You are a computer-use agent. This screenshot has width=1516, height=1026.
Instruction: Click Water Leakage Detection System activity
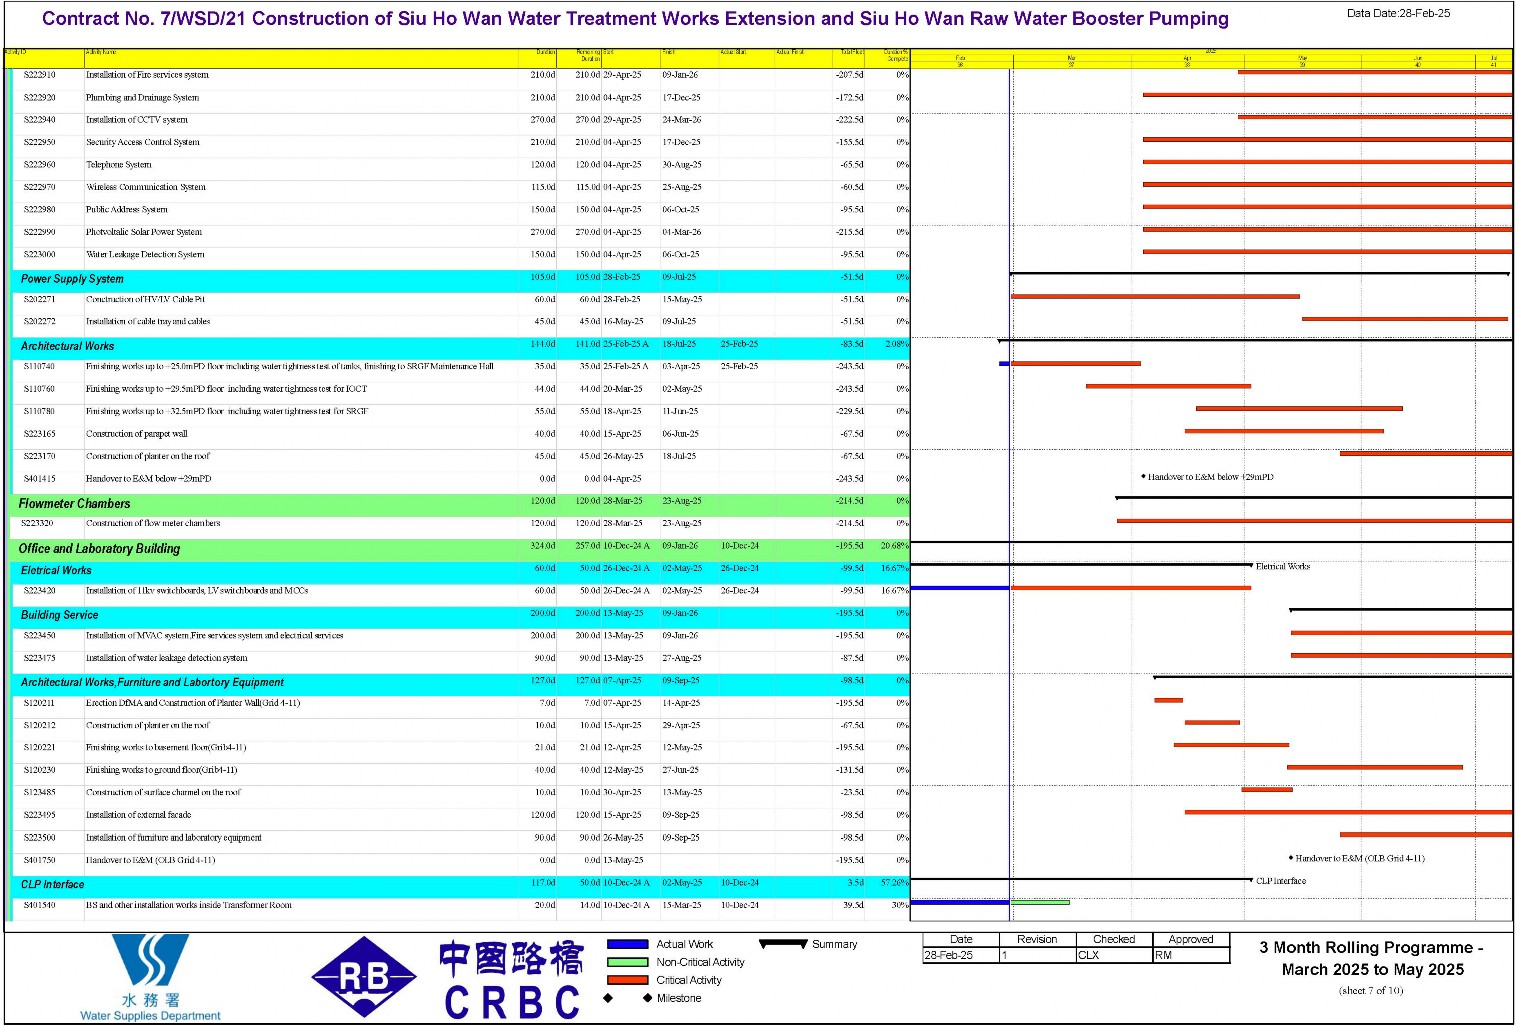pos(145,255)
